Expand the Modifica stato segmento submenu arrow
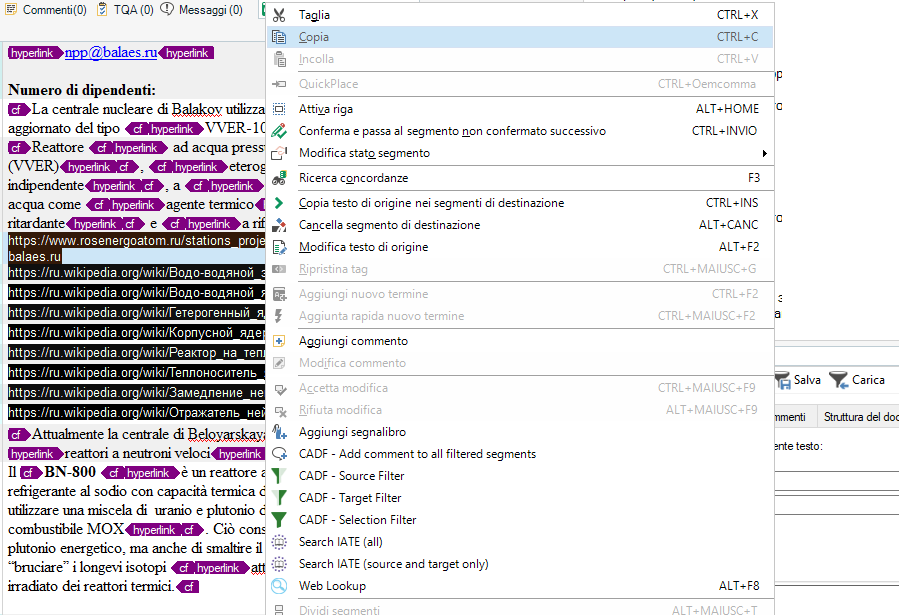This screenshot has width=899, height=615. pos(764,153)
